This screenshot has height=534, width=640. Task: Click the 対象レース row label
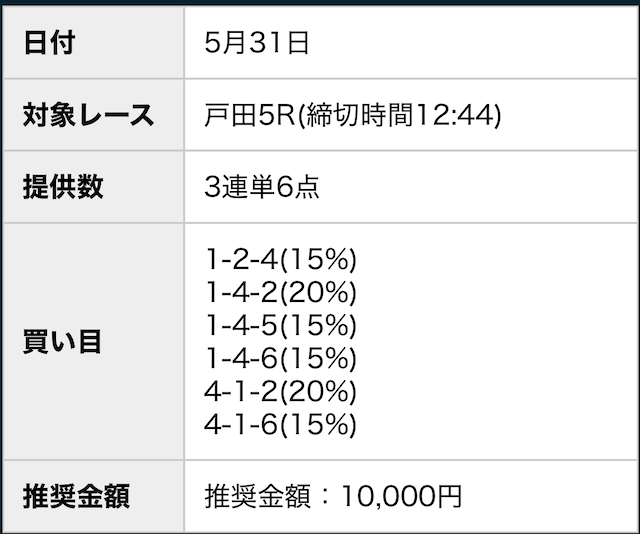coord(89,114)
